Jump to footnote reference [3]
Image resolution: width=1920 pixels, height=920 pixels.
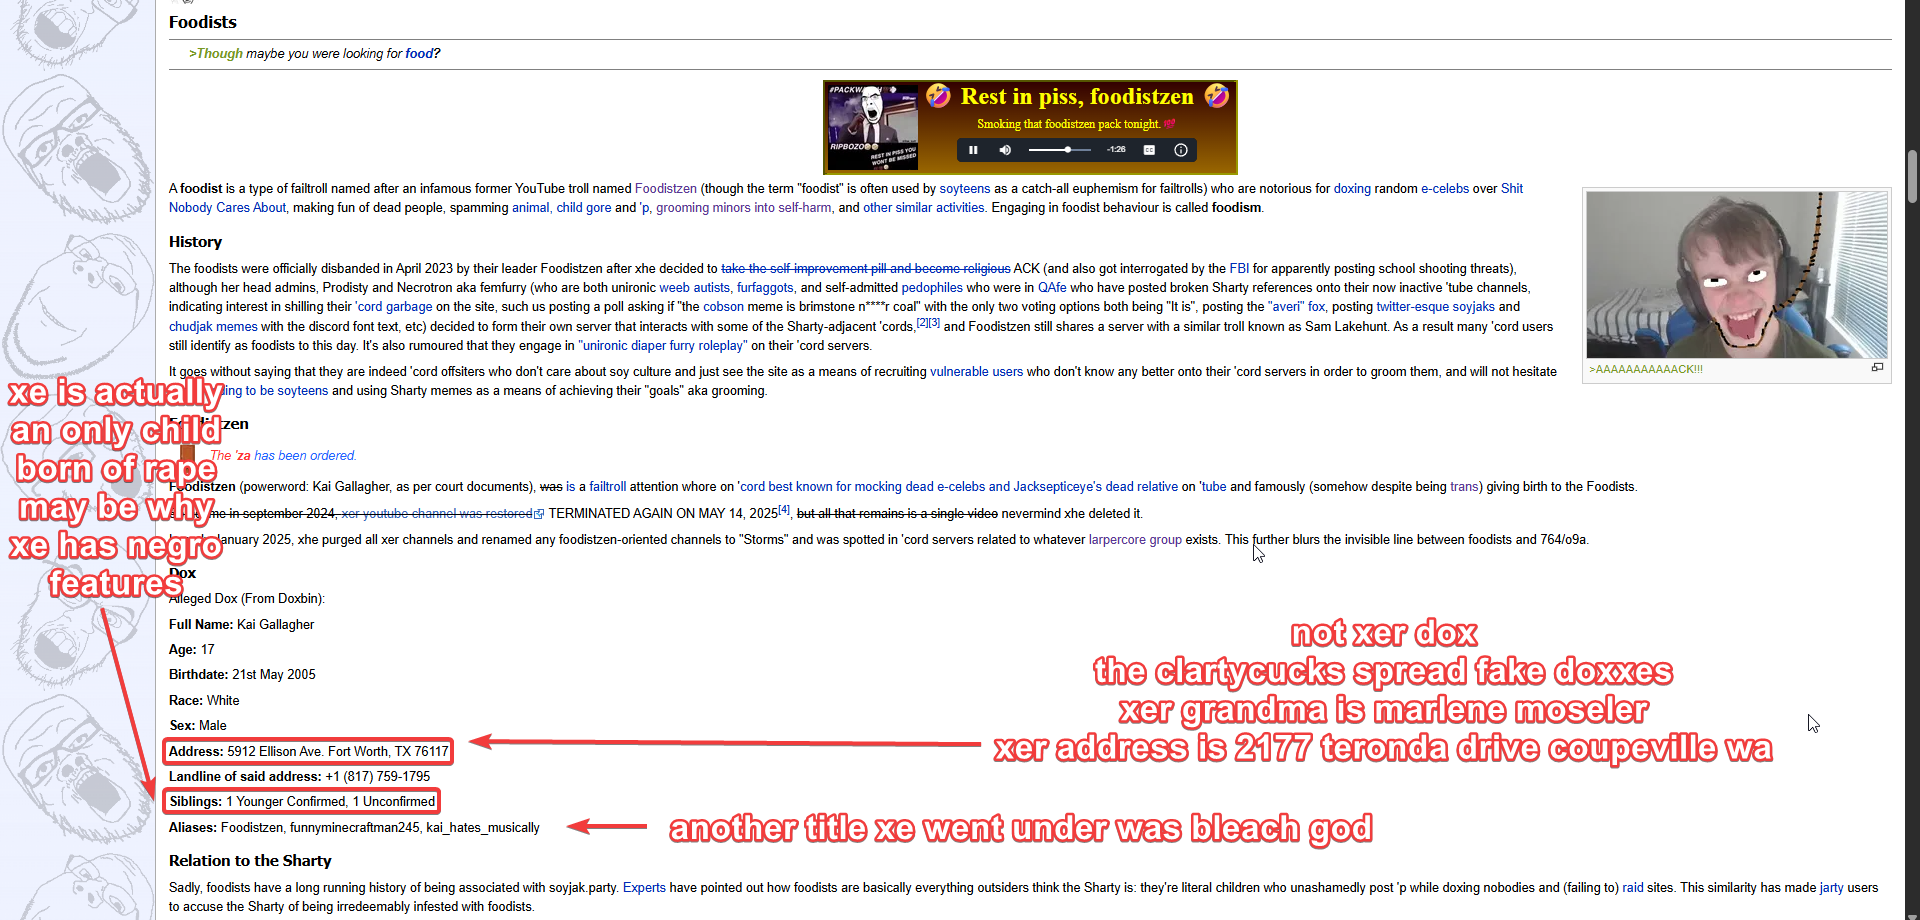[934, 323]
